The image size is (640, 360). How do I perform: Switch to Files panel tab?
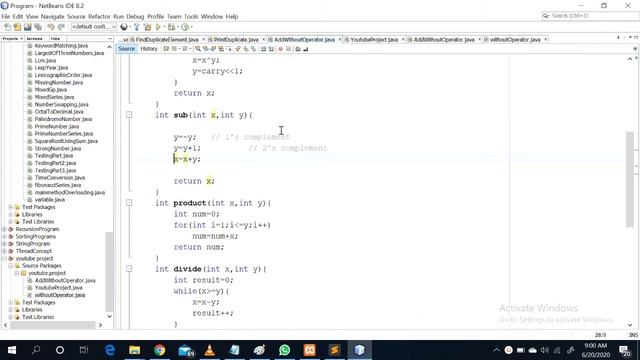coord(56,39)
